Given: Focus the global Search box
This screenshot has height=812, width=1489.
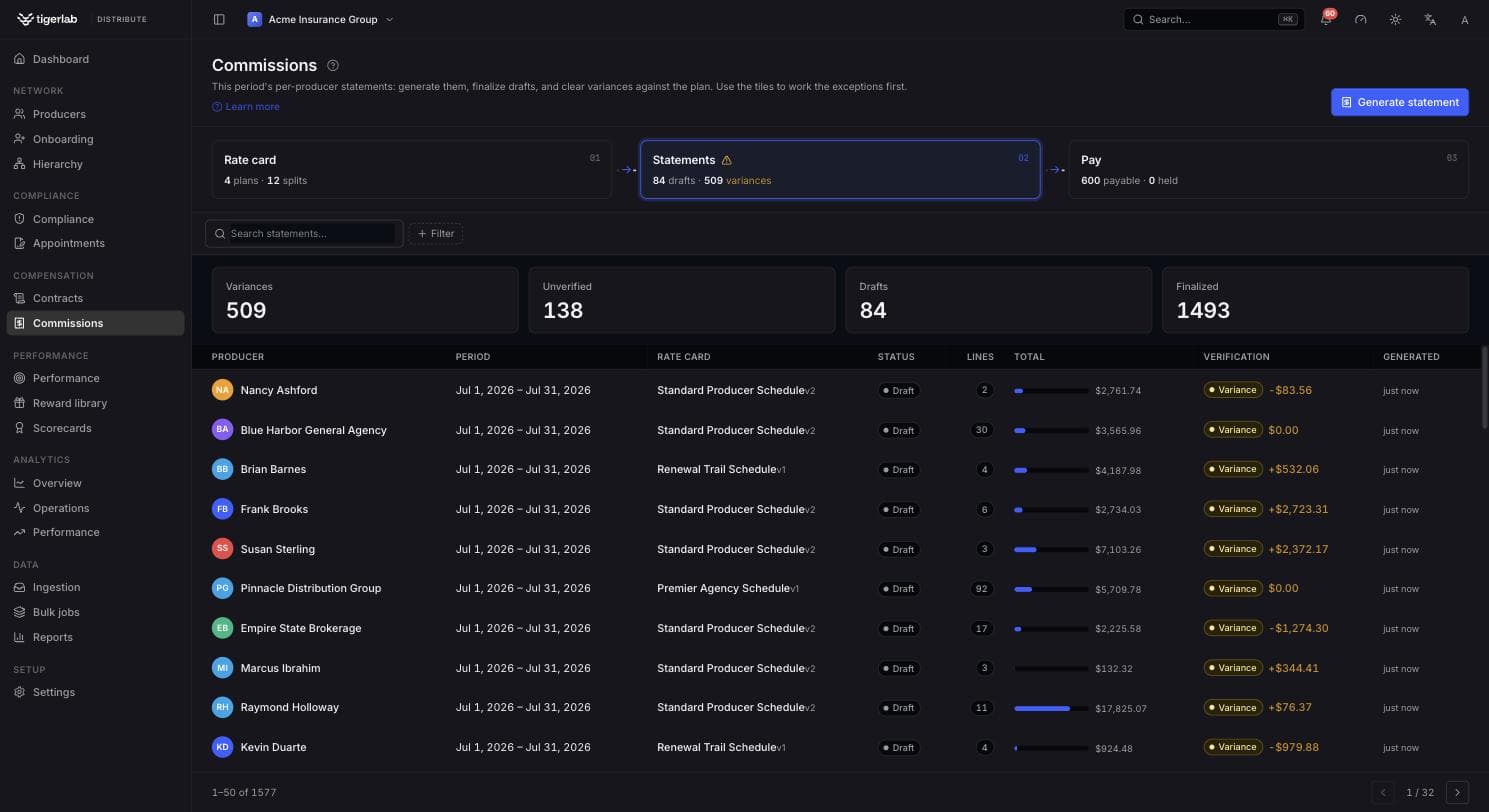Looking at the screenshot, I should pyautogui.click(x=1214, y=19).
